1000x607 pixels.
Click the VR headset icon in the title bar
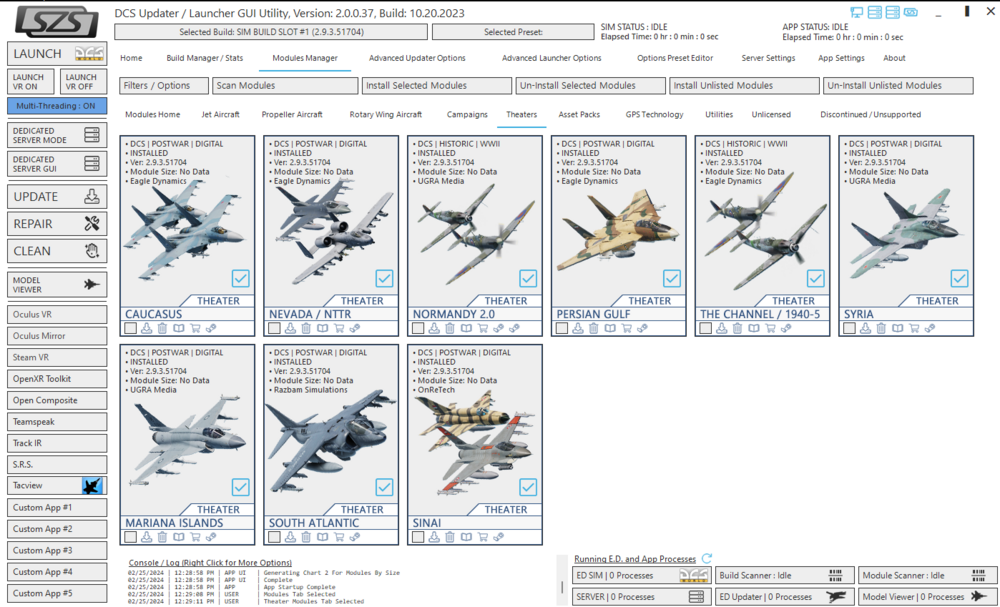(911, 13)
